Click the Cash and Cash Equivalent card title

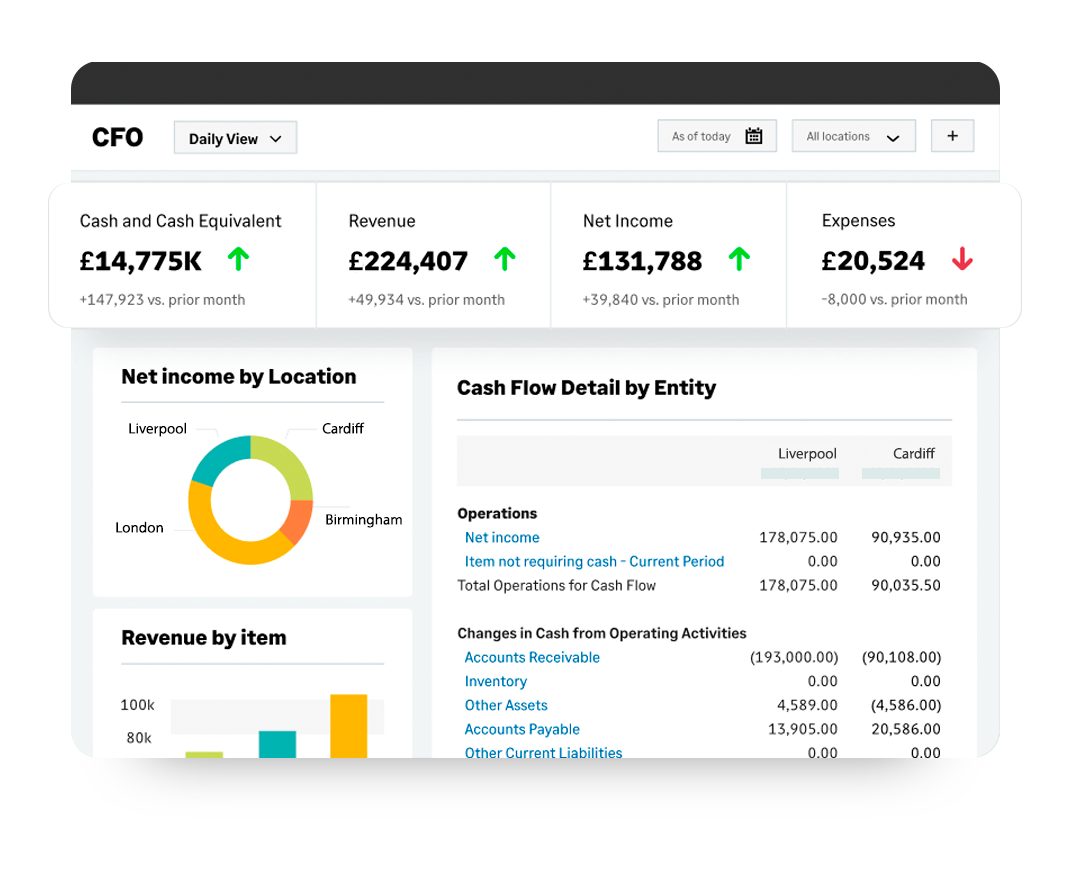point(181,221)
